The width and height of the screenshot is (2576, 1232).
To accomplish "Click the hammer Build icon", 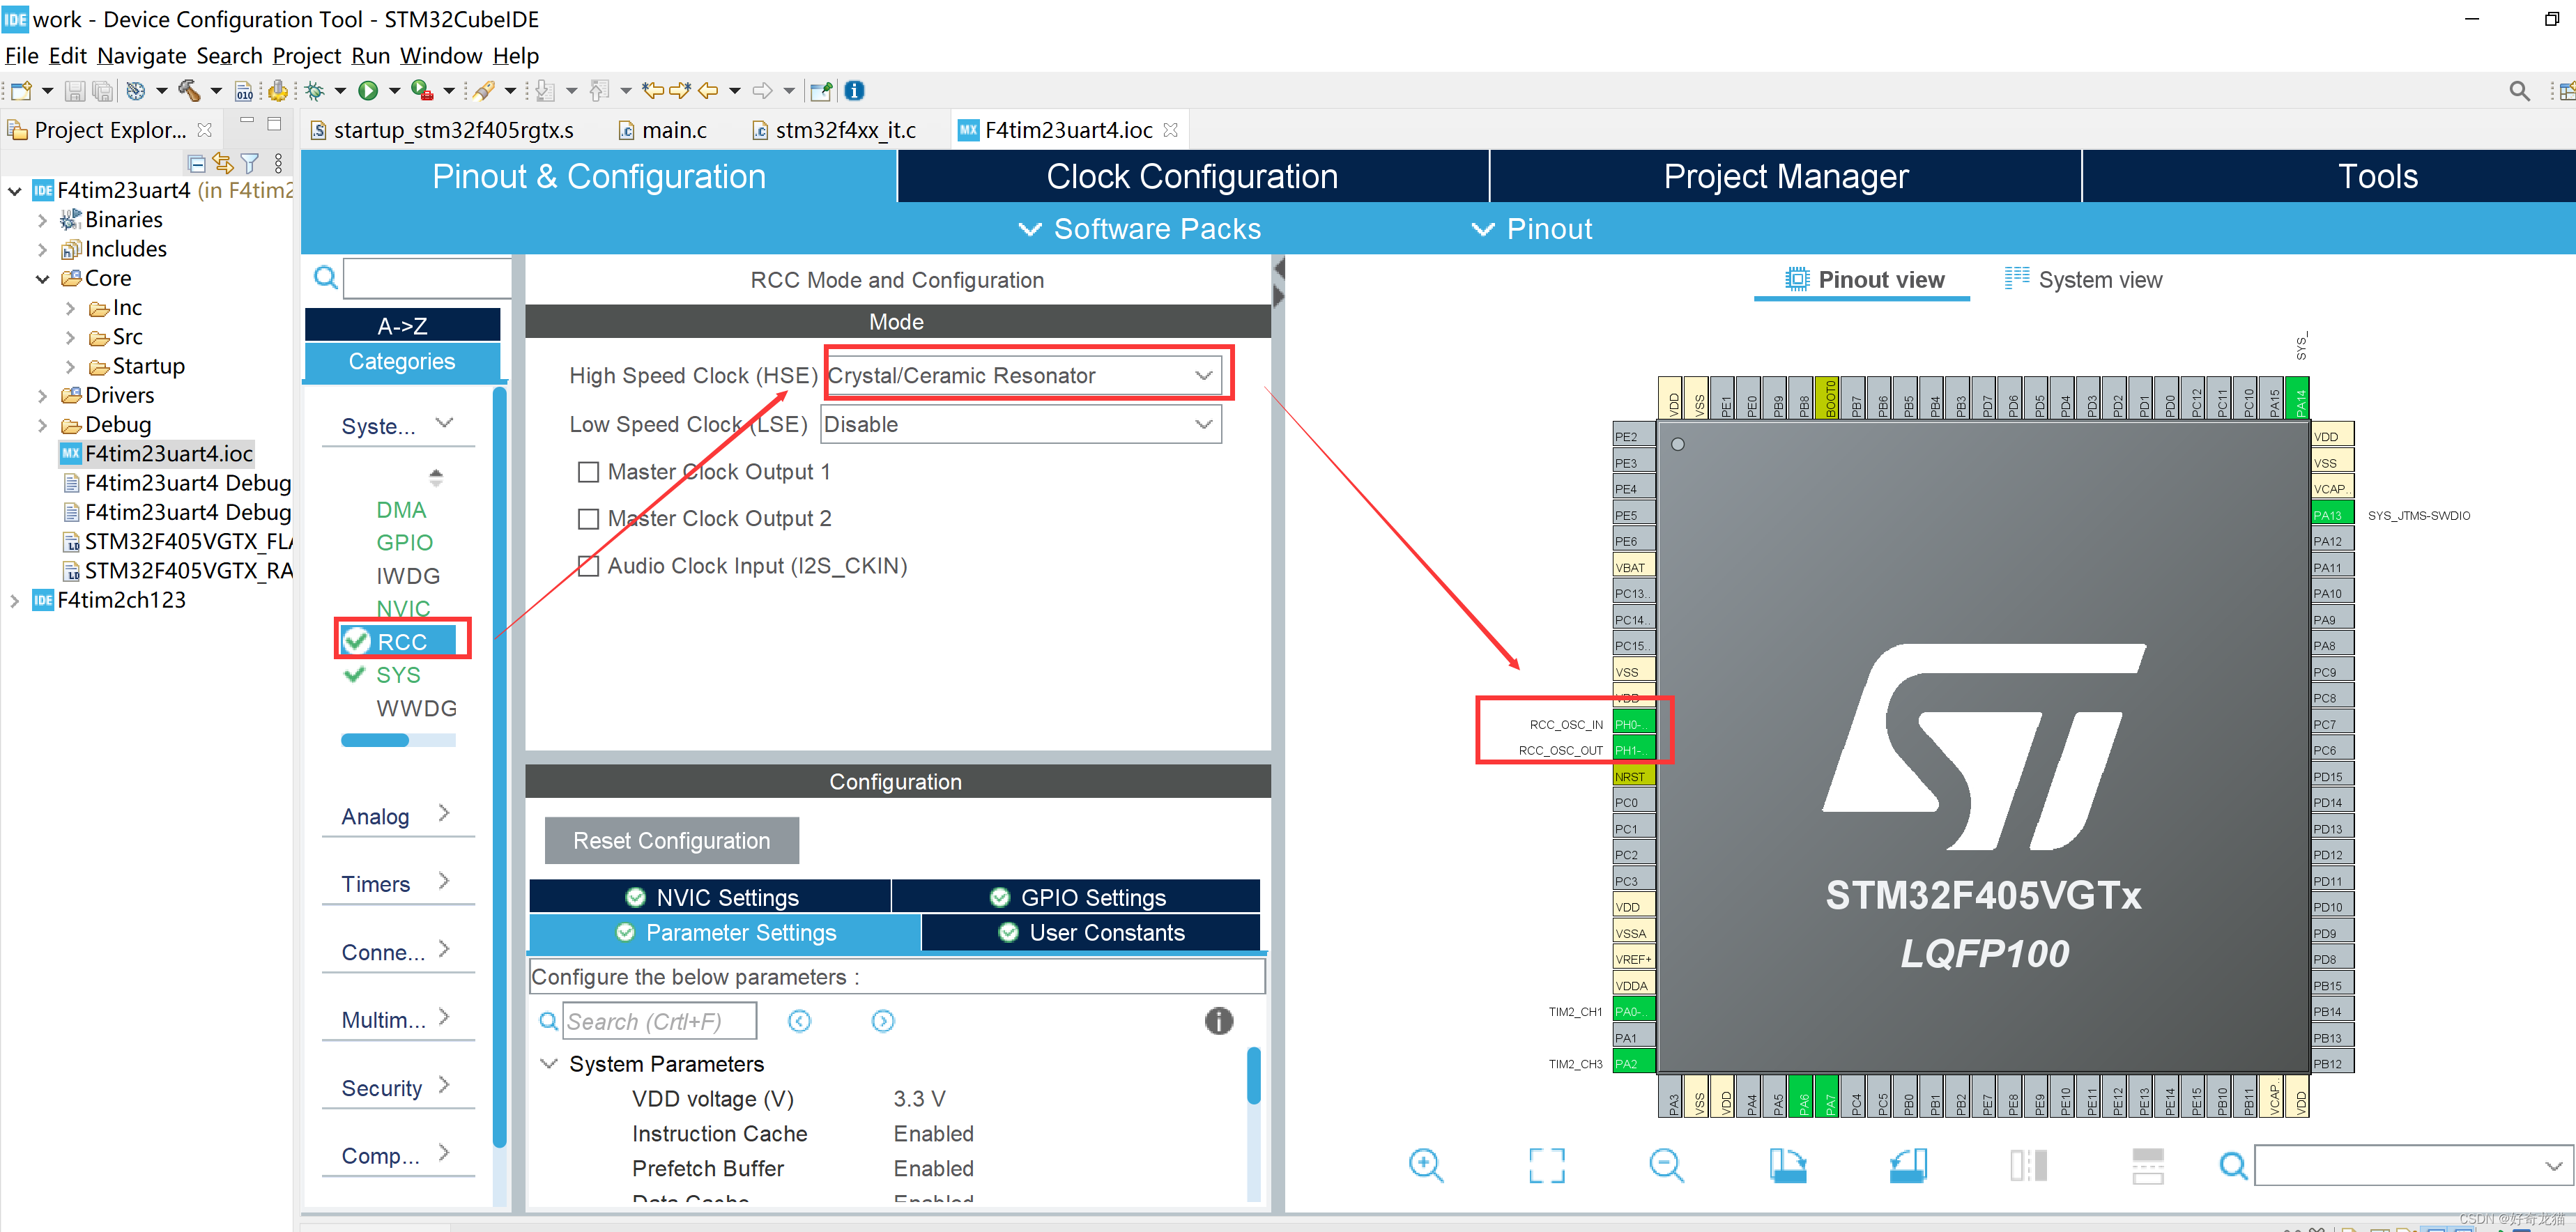I will coord(189,91).
